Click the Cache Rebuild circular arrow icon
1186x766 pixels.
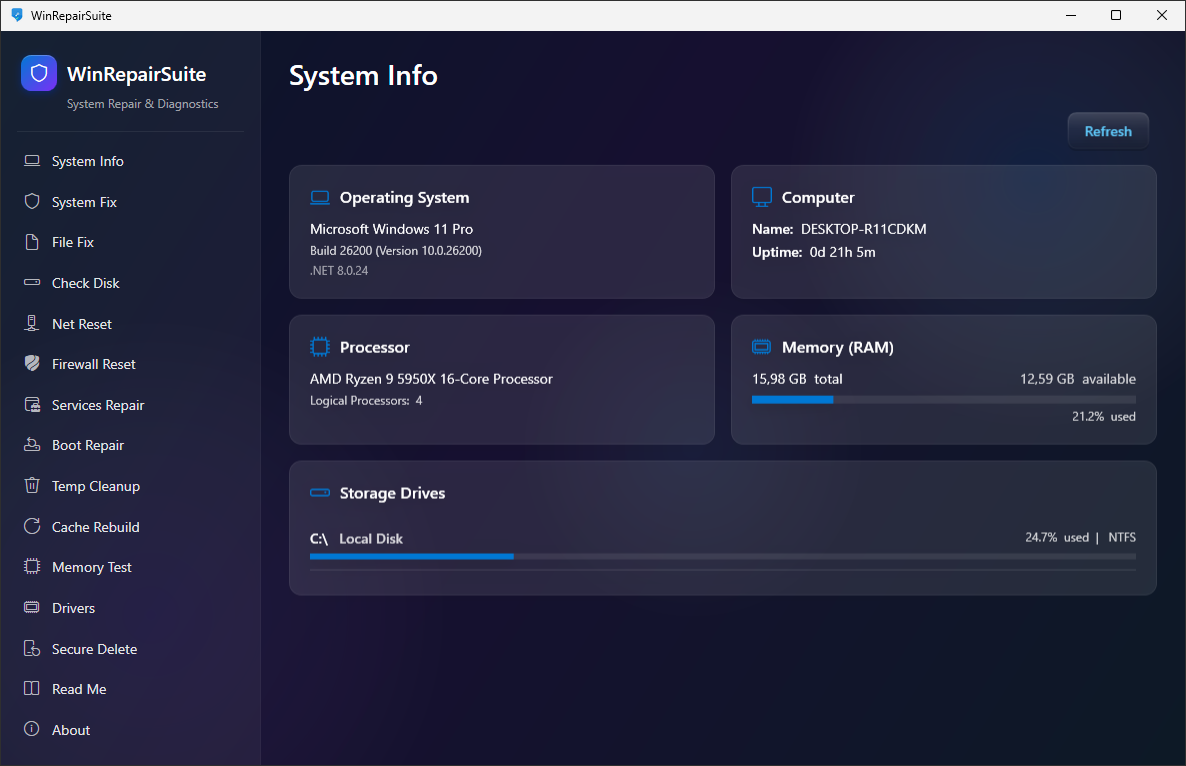(x=32, y=526)
